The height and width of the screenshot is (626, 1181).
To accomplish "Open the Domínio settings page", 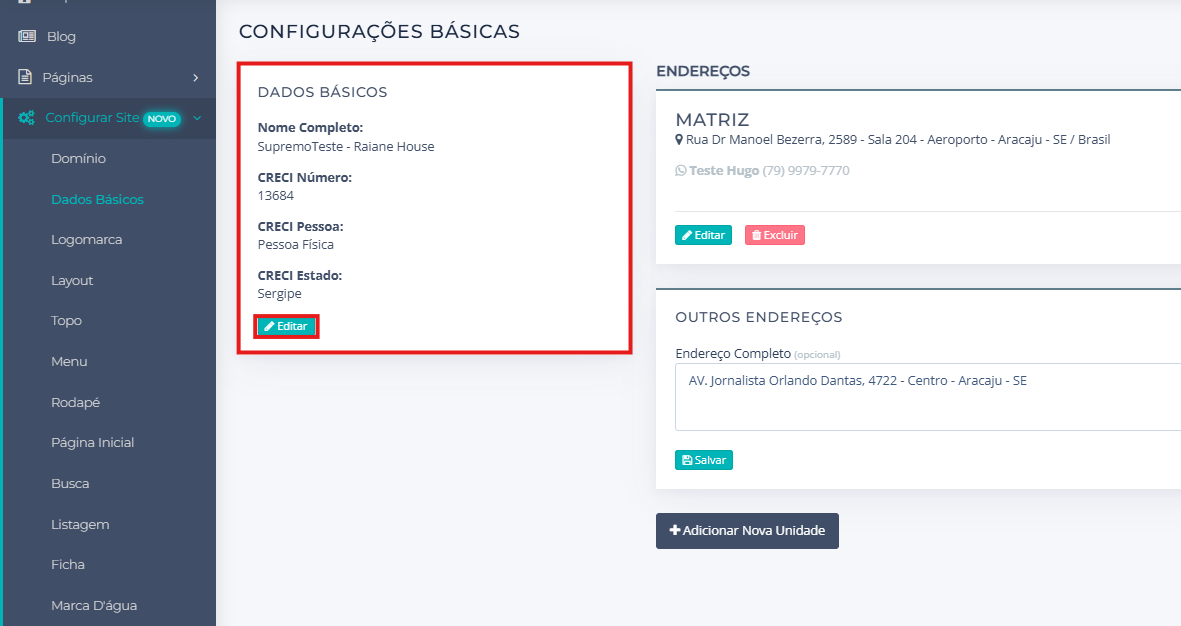I will click(78, 159).
